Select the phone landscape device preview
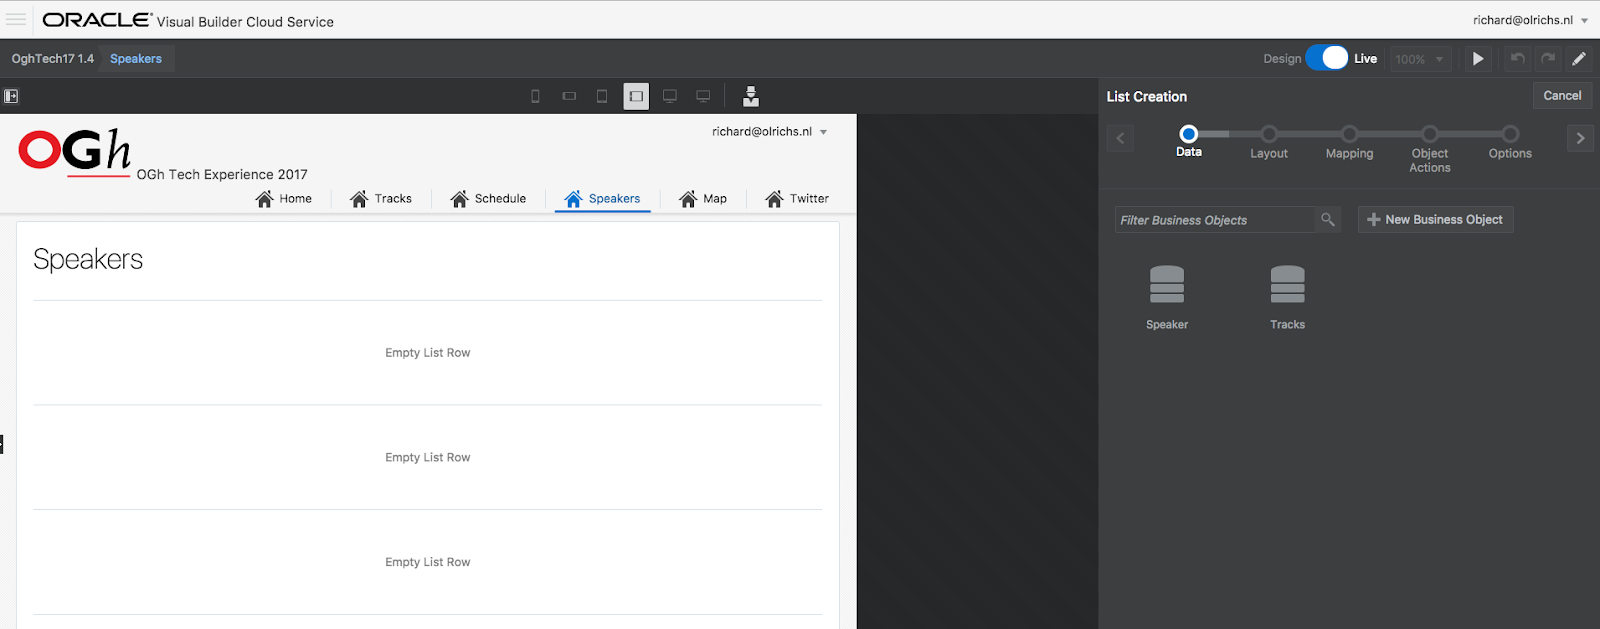Image resolution: width=1600 pixels, height=629 pixels. (x=569, y=96)
